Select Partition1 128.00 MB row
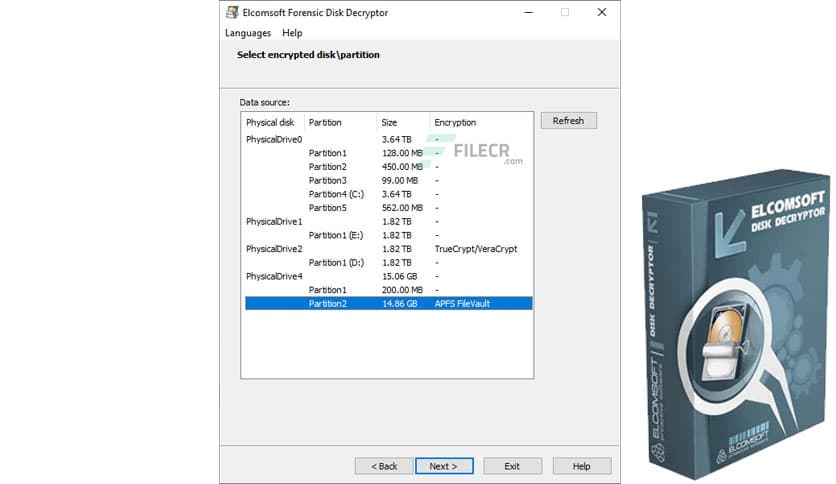836x484 pixels. [x=389, y=153]
